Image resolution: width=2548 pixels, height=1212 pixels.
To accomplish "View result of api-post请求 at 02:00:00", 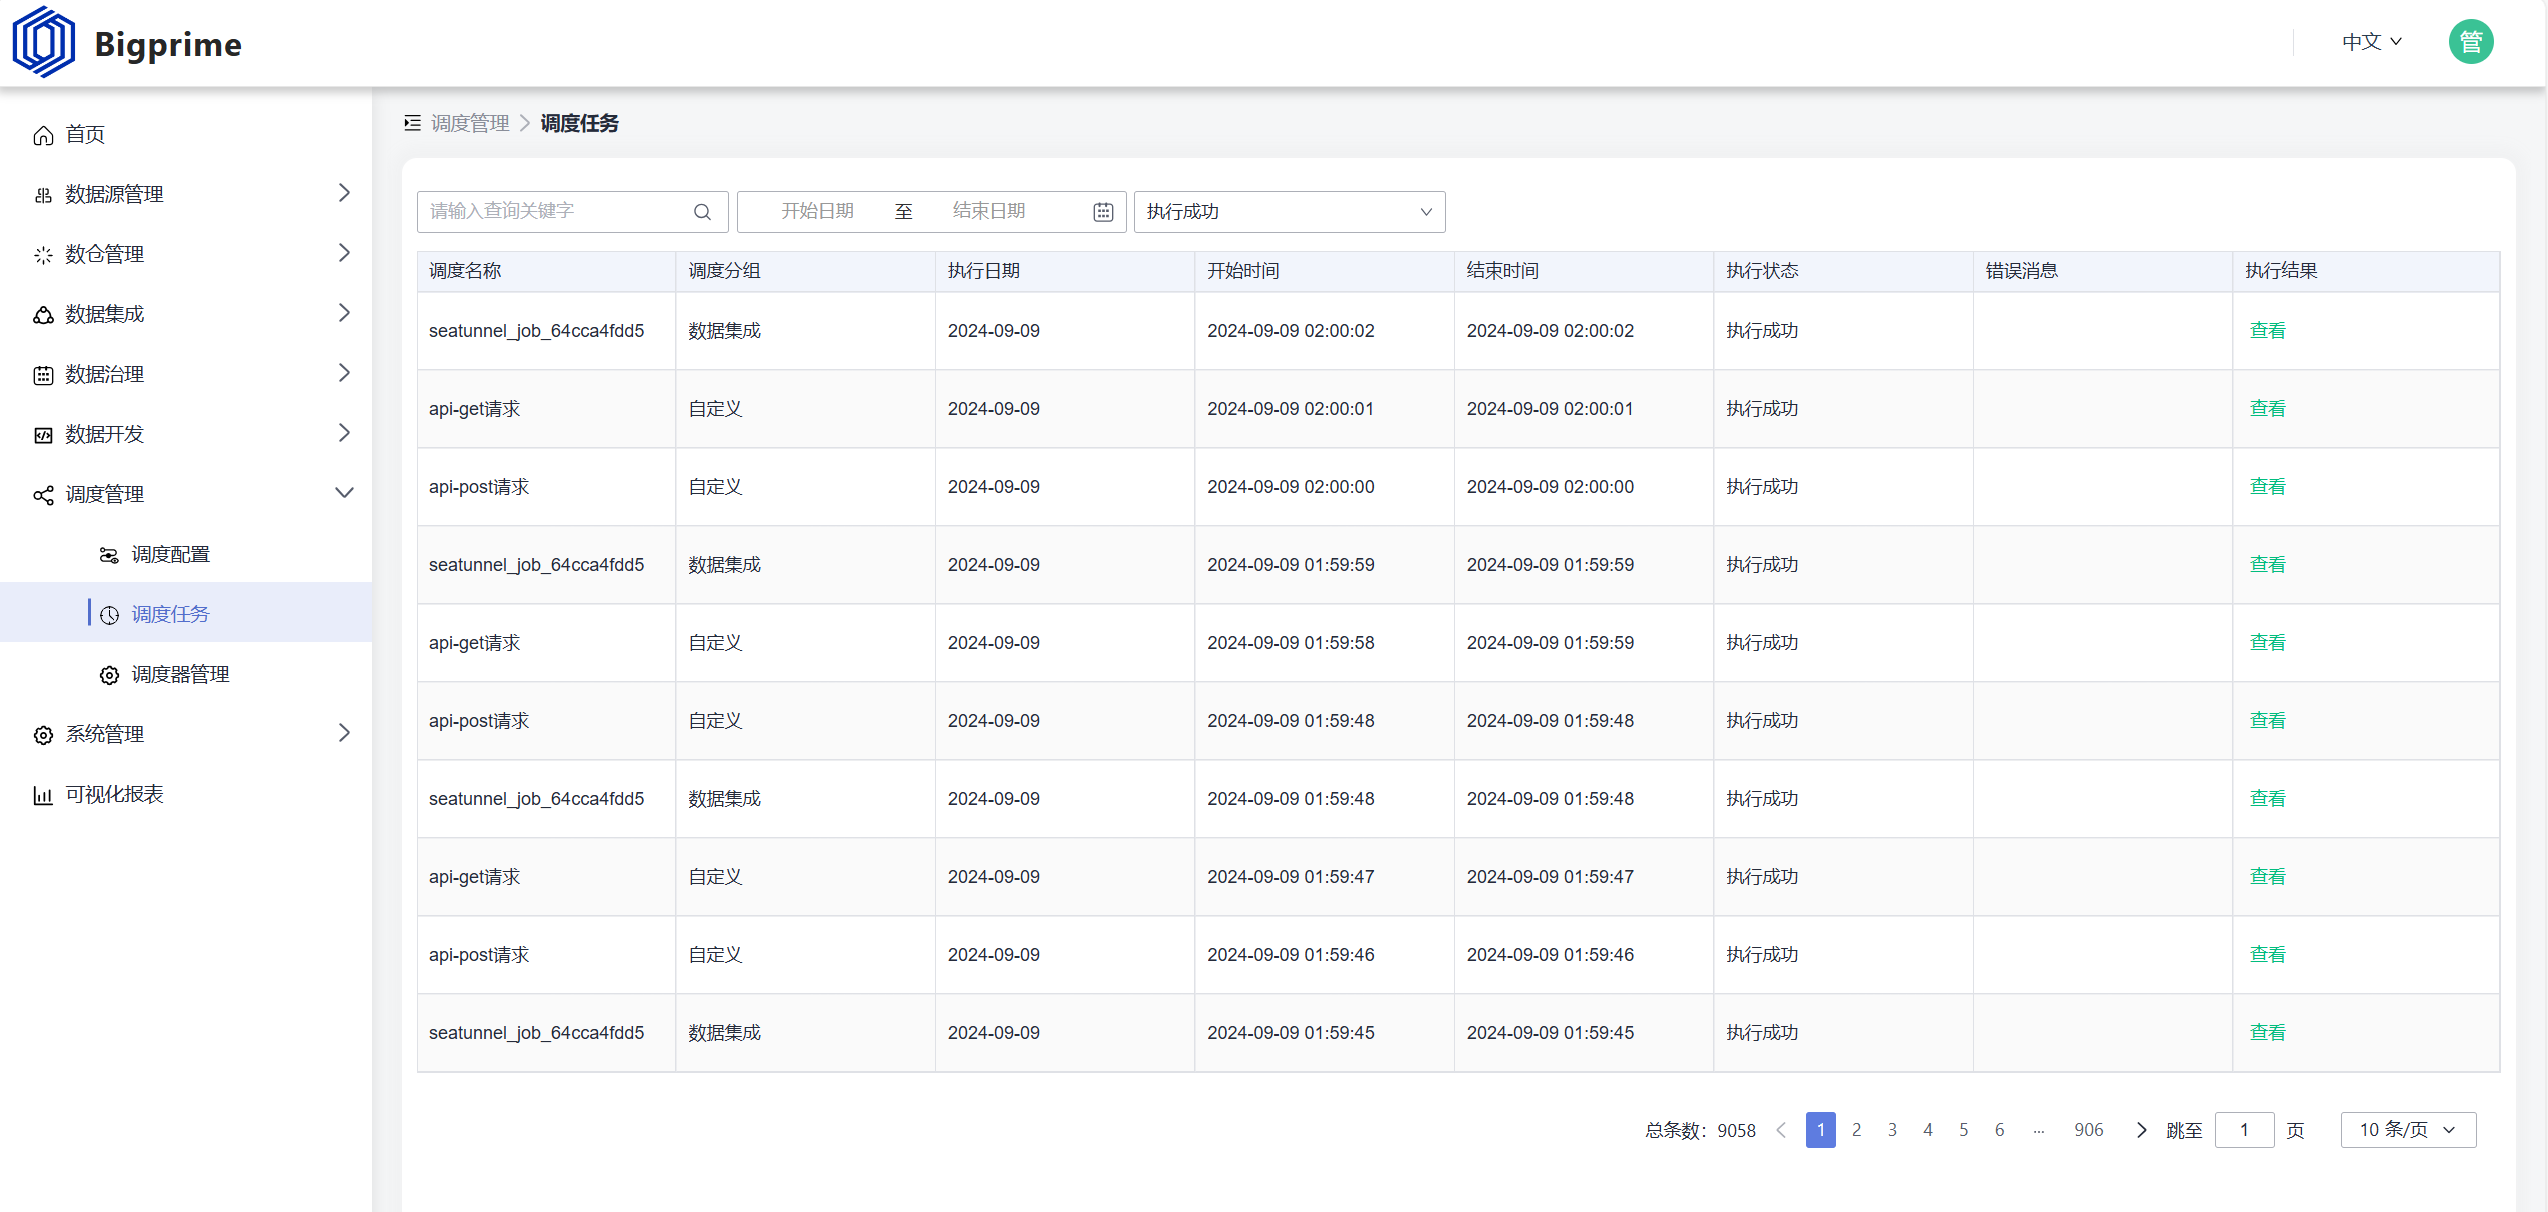I will (2267, 487).
